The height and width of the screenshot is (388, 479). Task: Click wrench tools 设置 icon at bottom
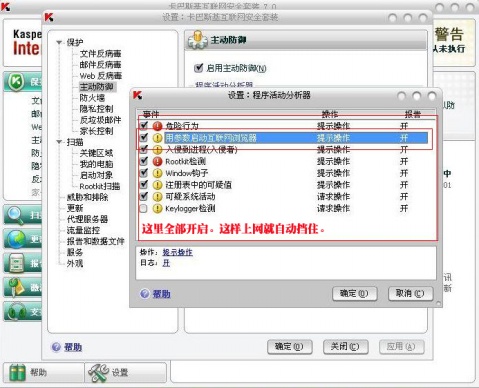(98, 372)
